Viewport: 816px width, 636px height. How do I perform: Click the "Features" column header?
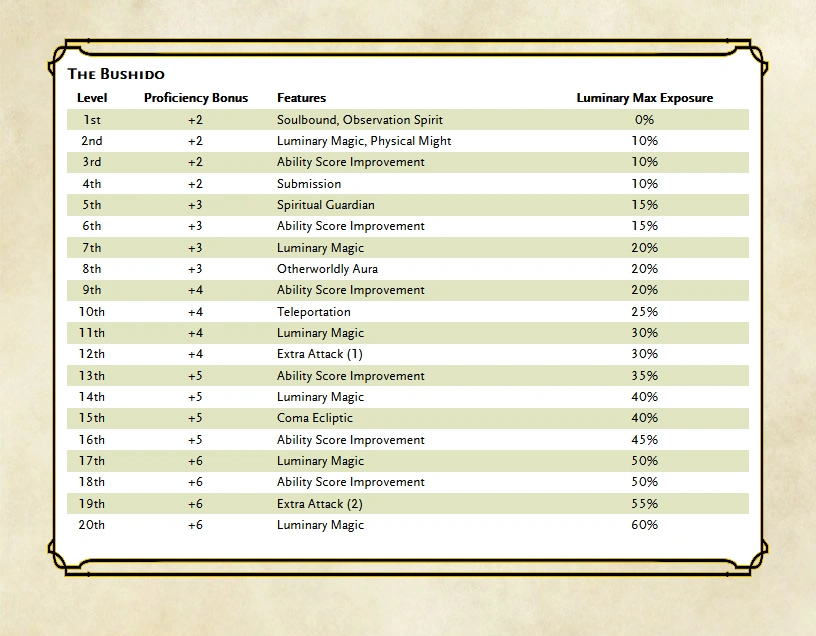coord(301,98)
